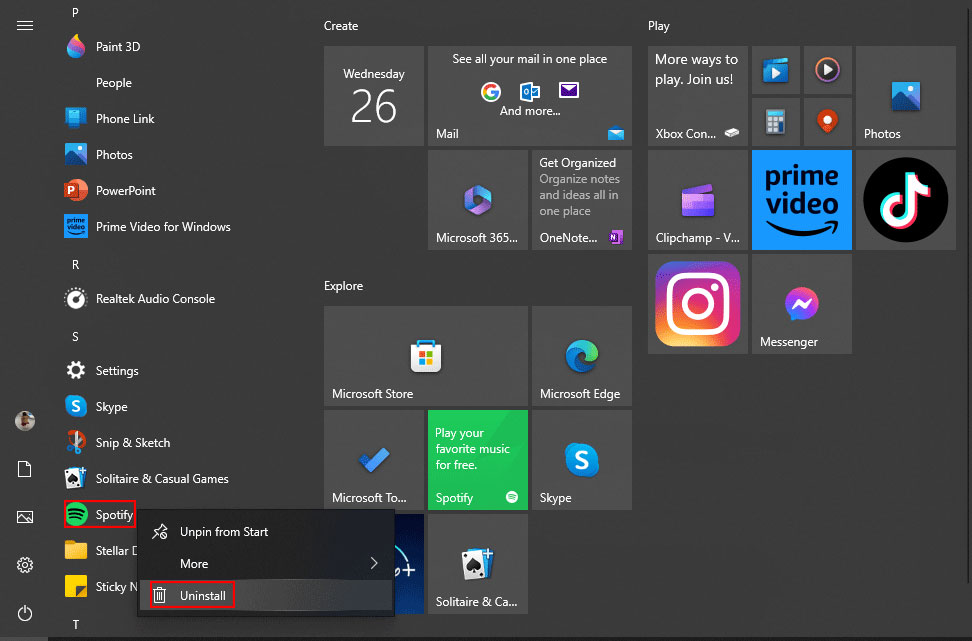Click the Paint 3D app icon
The width and height of the screenshot is (972, 641).
pyautogui.click(x=76, y=46)
